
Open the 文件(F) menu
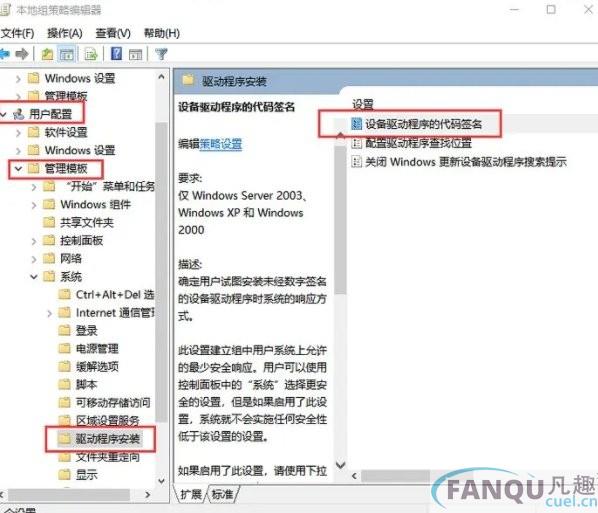(x=18, y=33)
